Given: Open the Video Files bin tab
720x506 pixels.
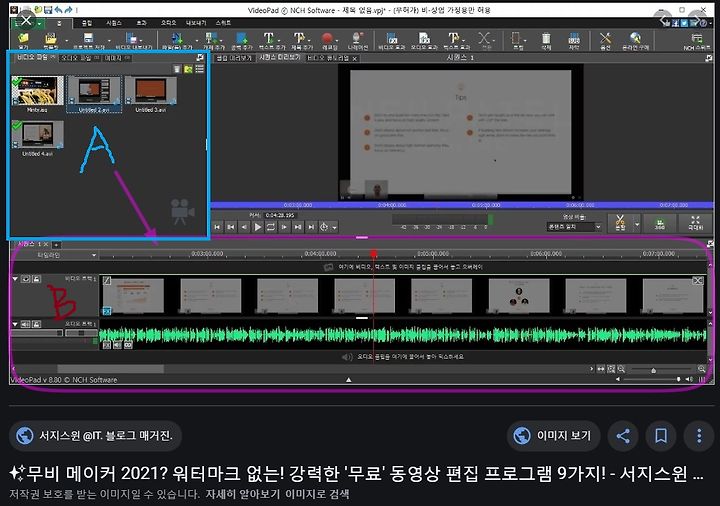Looking at the screenshot, I should point(35,58).
